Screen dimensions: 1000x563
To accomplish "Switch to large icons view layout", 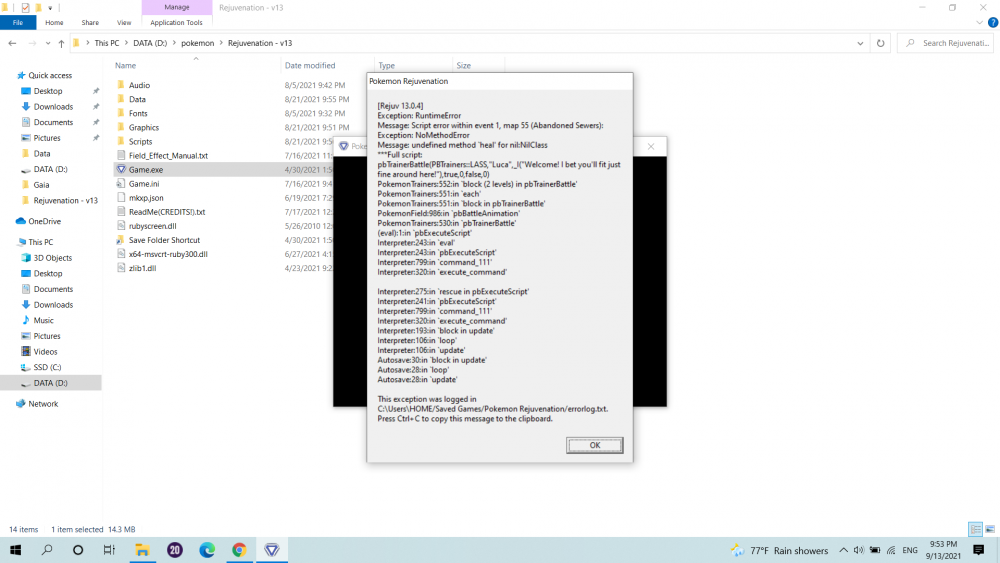I will pyautogui.click(x=990, y=529).
